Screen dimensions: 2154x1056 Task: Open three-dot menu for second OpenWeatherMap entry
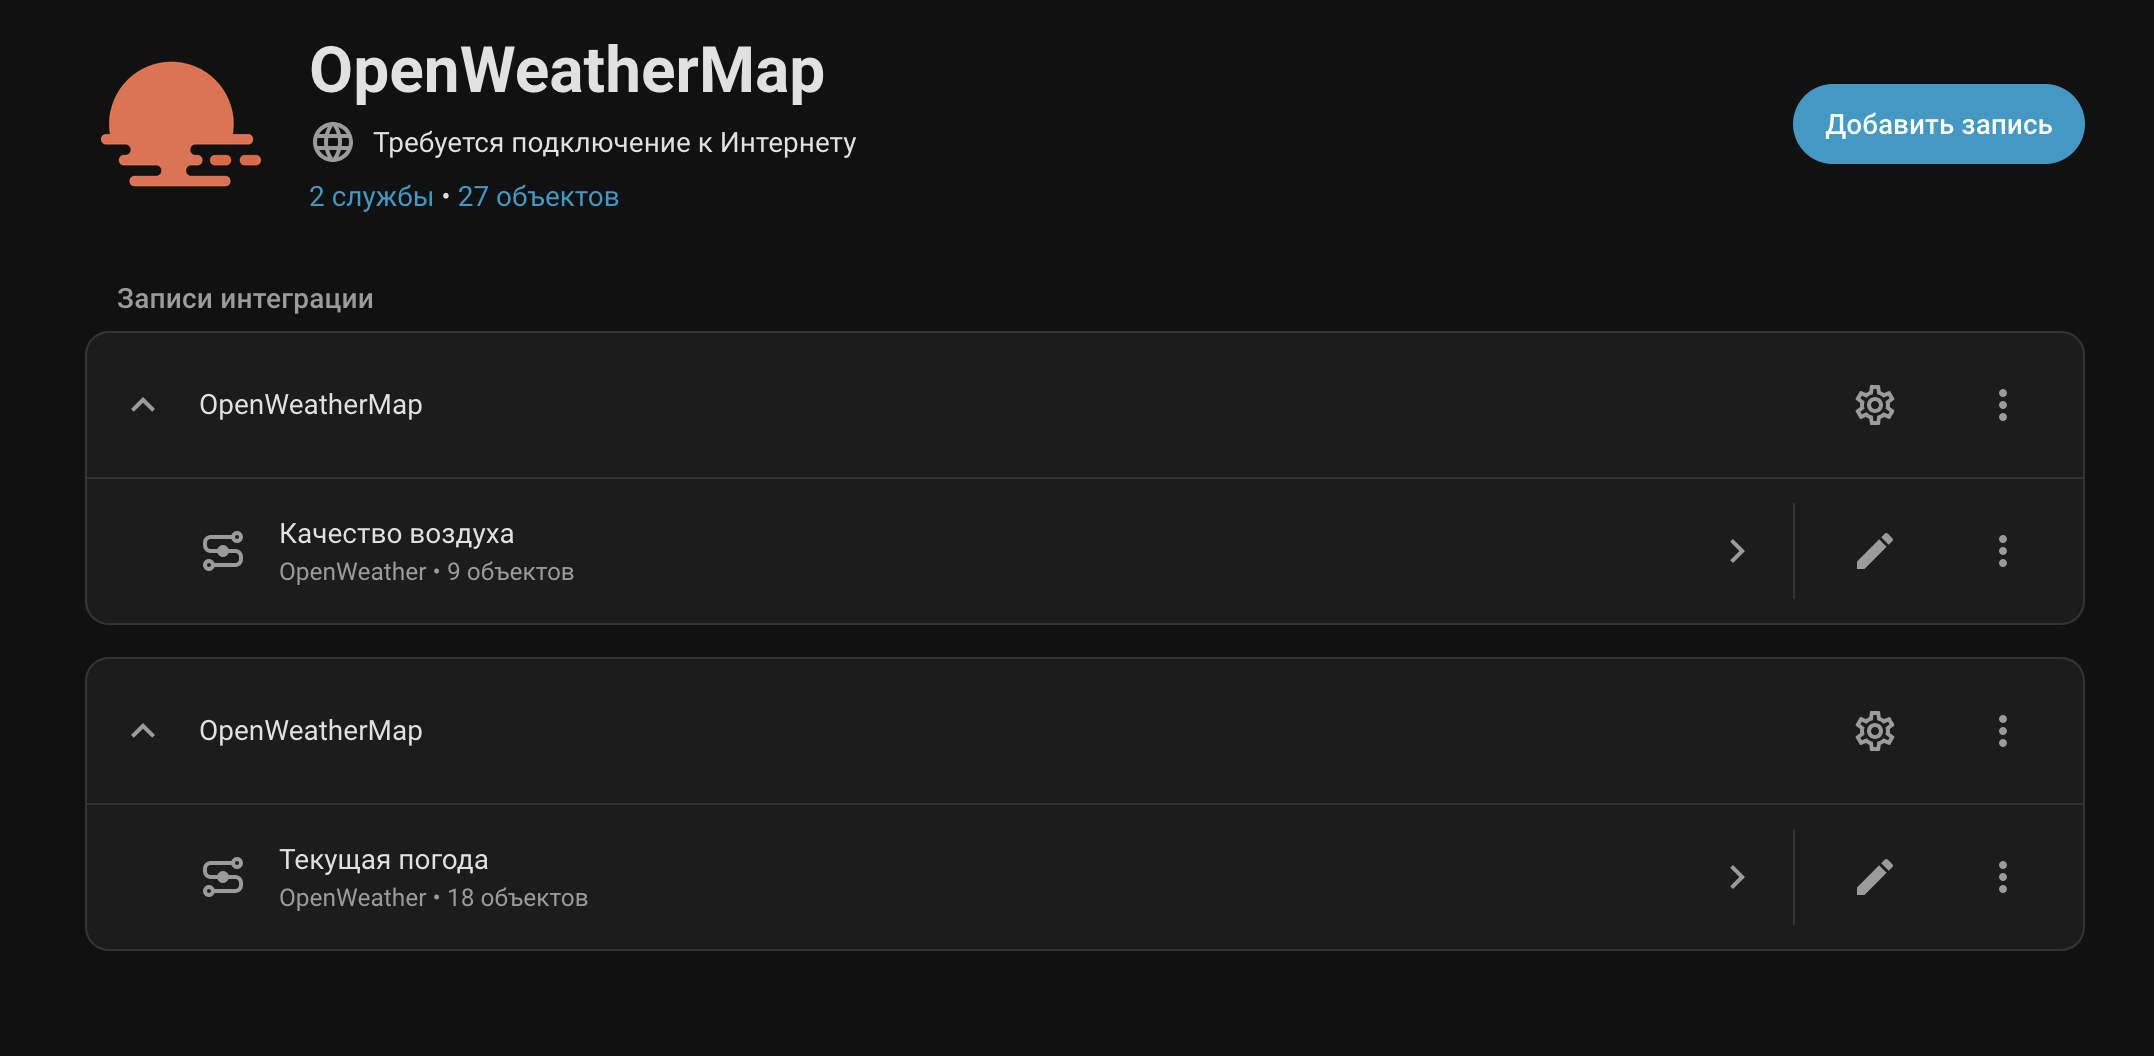(2002, 731)
